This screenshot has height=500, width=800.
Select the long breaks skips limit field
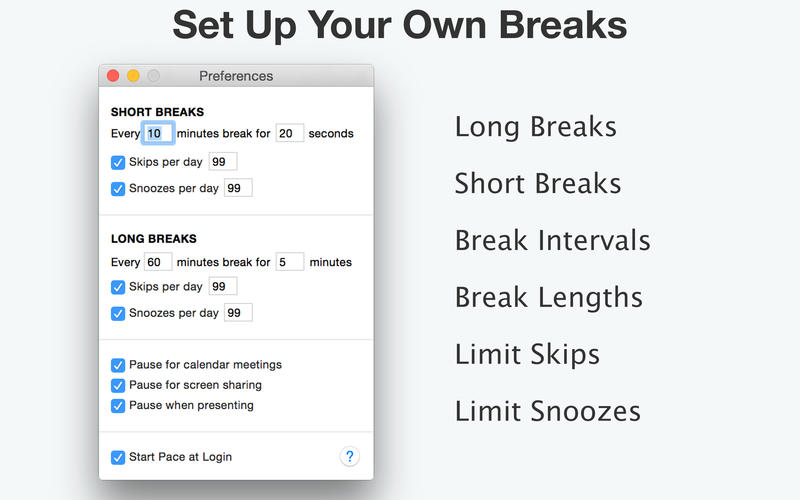click(x=223, y=287)
